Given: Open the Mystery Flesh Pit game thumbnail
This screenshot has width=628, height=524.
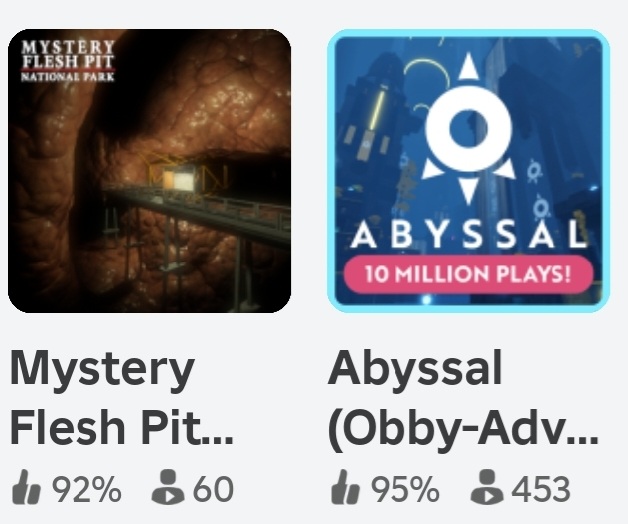Looking at the screenshot, I should [149, 171].
